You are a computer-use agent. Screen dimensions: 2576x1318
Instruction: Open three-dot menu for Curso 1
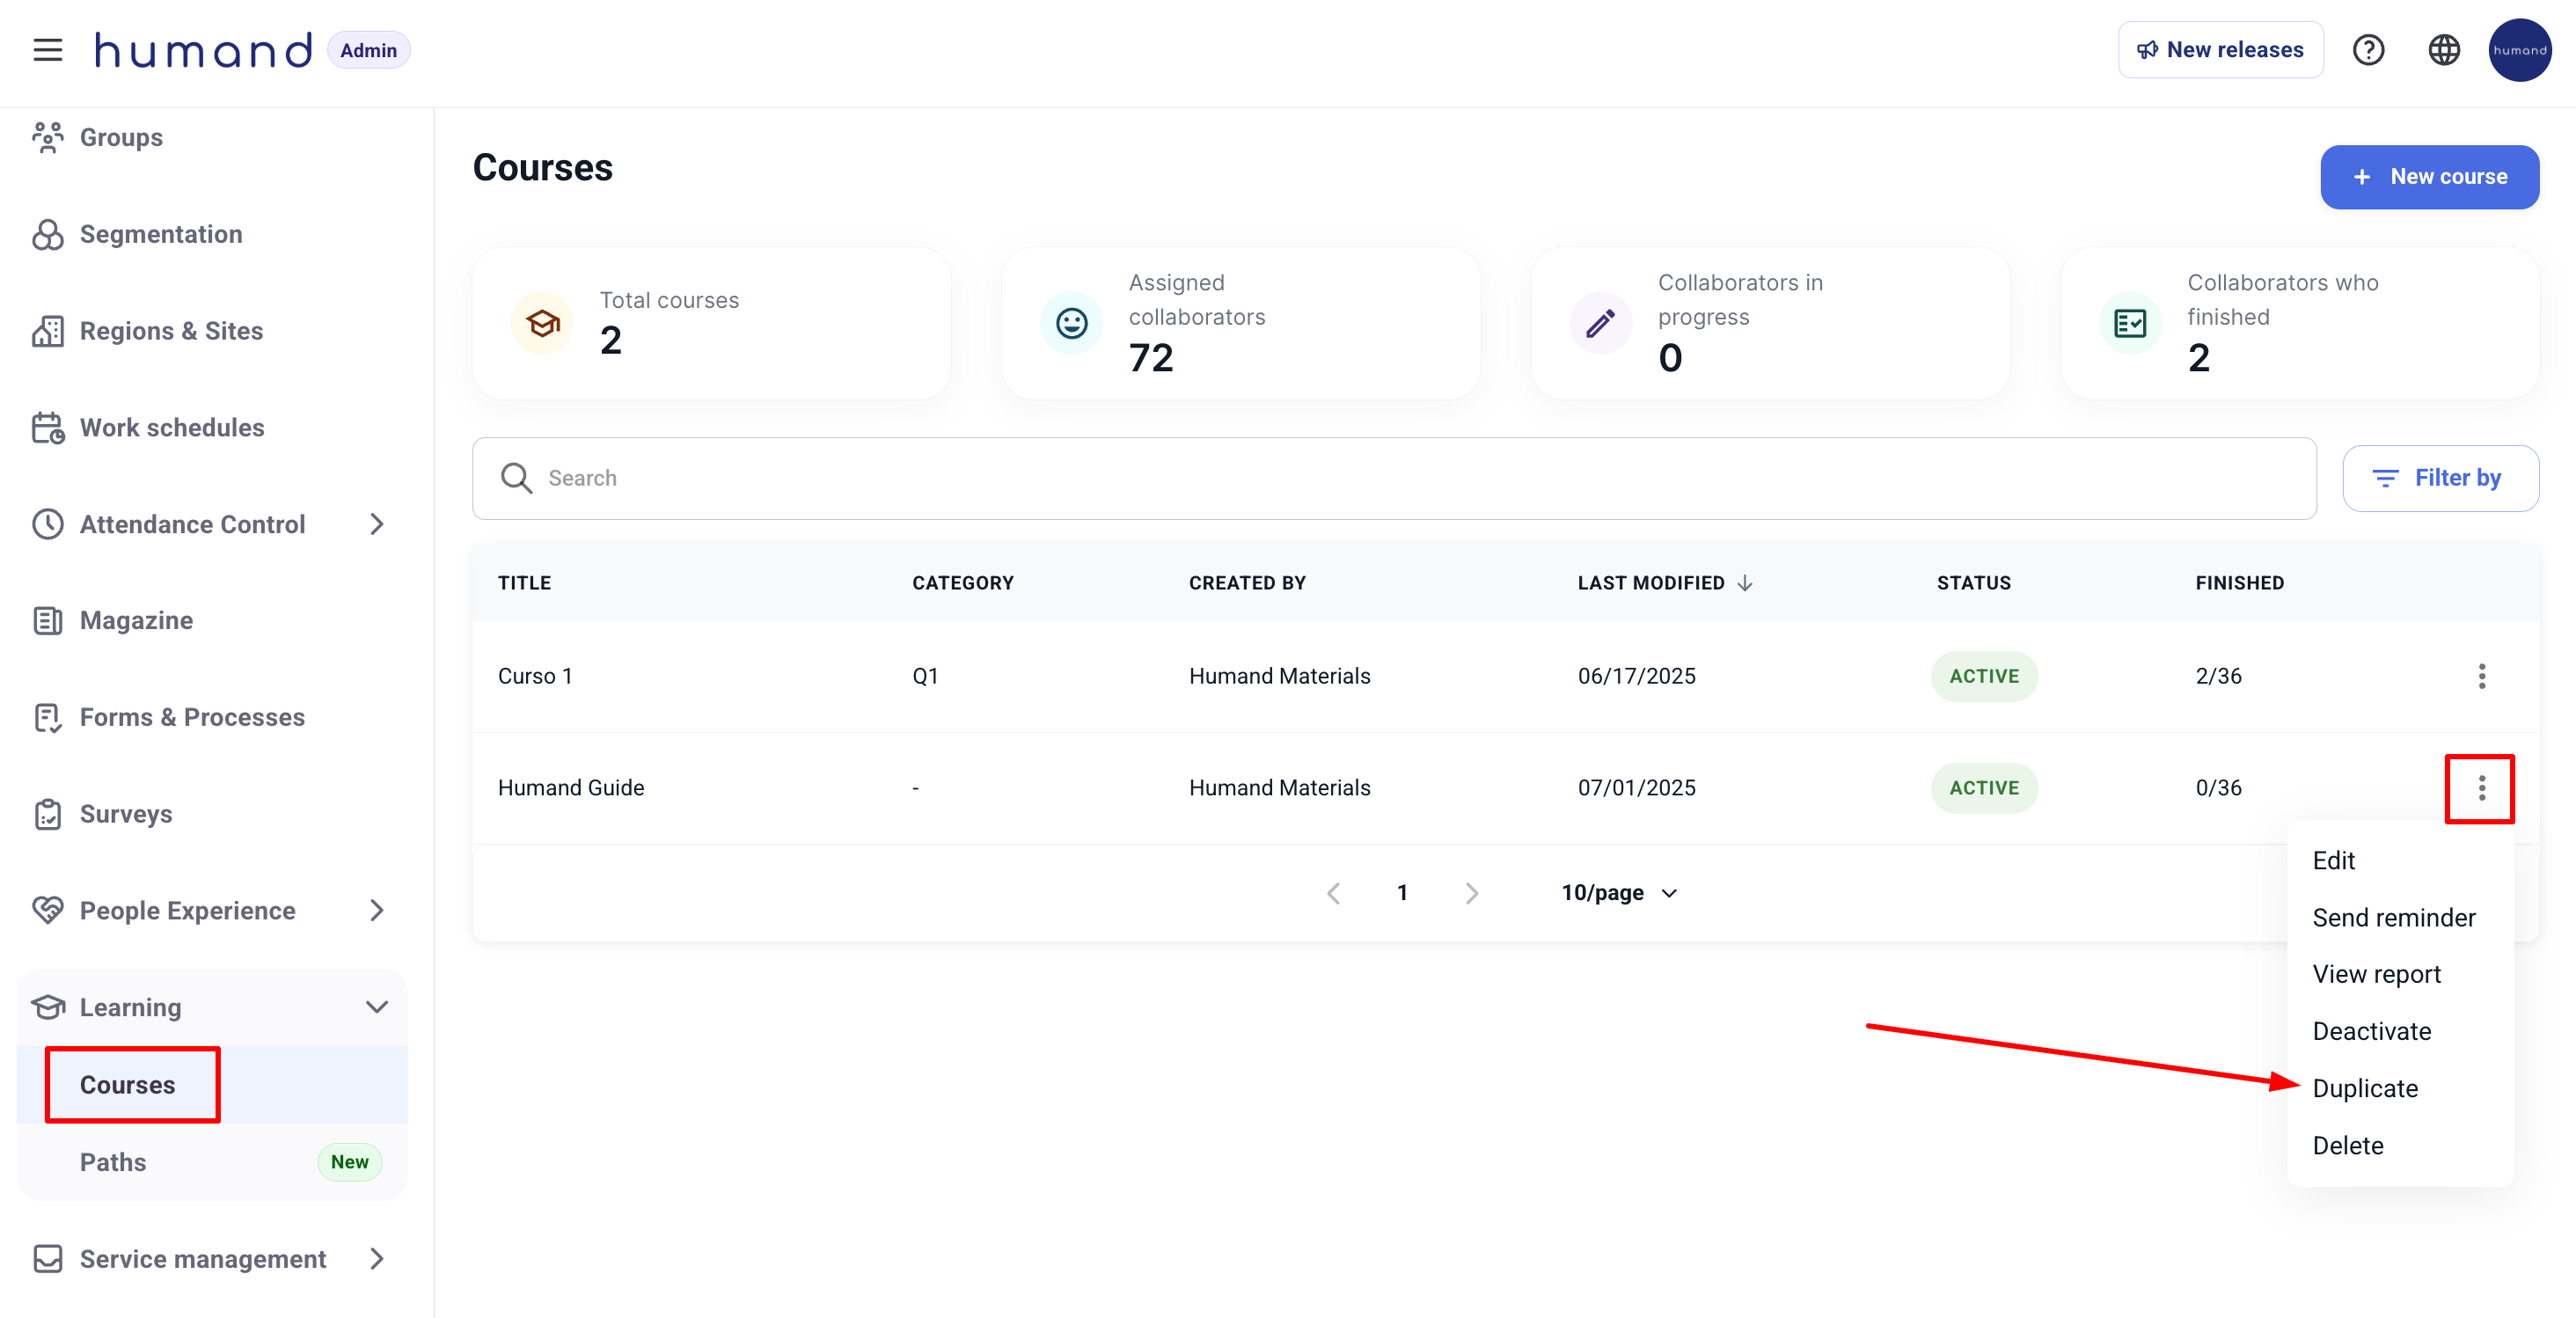tap(2481, 676)
